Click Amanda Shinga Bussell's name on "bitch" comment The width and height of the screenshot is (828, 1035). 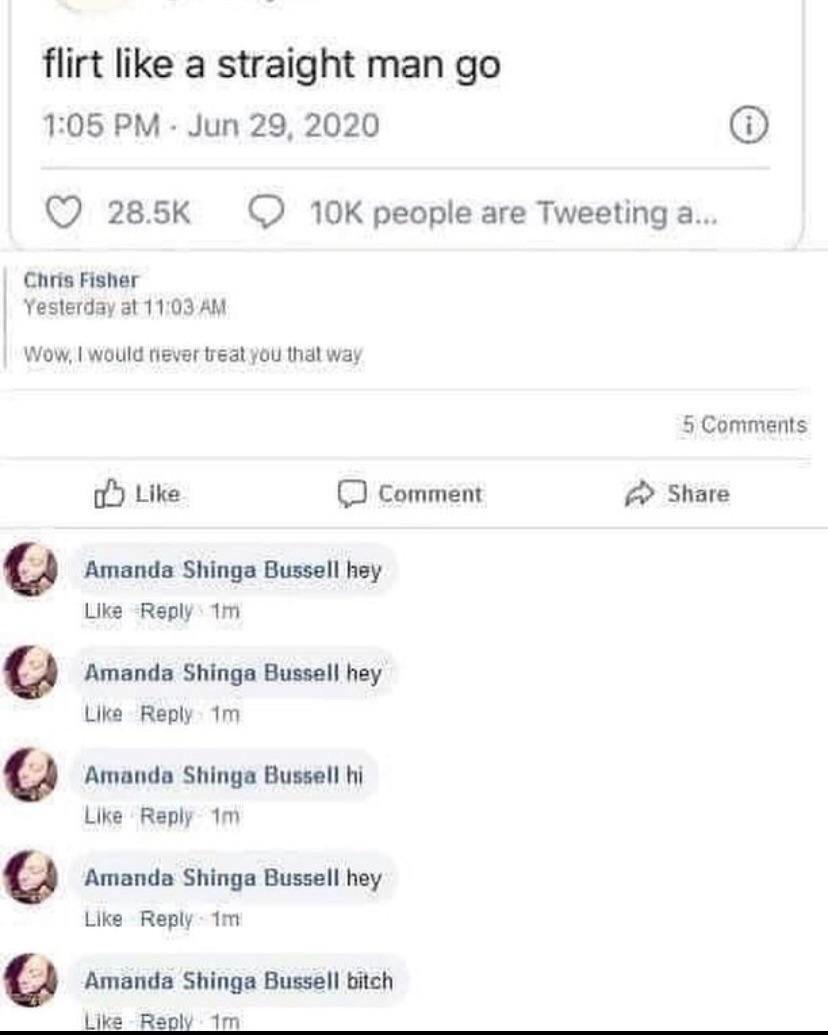[211, 981]
